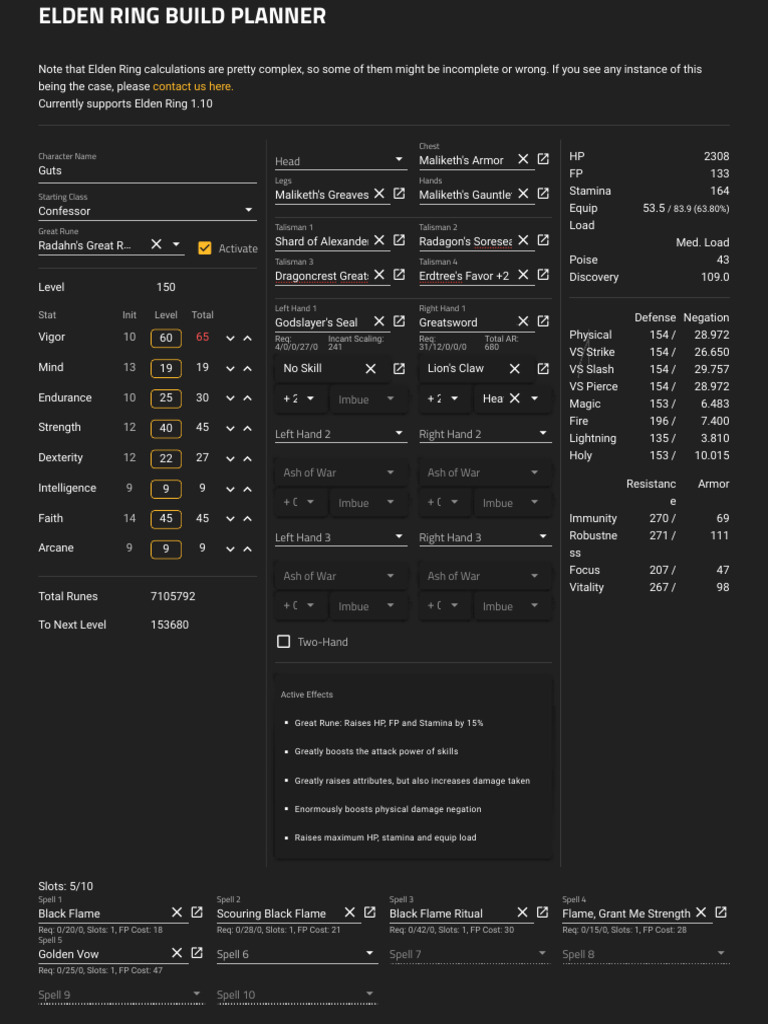Open the Left Hand 2 weapon dropdown
The width and height of the screenshot is (768, 1024).
(340, 434)
